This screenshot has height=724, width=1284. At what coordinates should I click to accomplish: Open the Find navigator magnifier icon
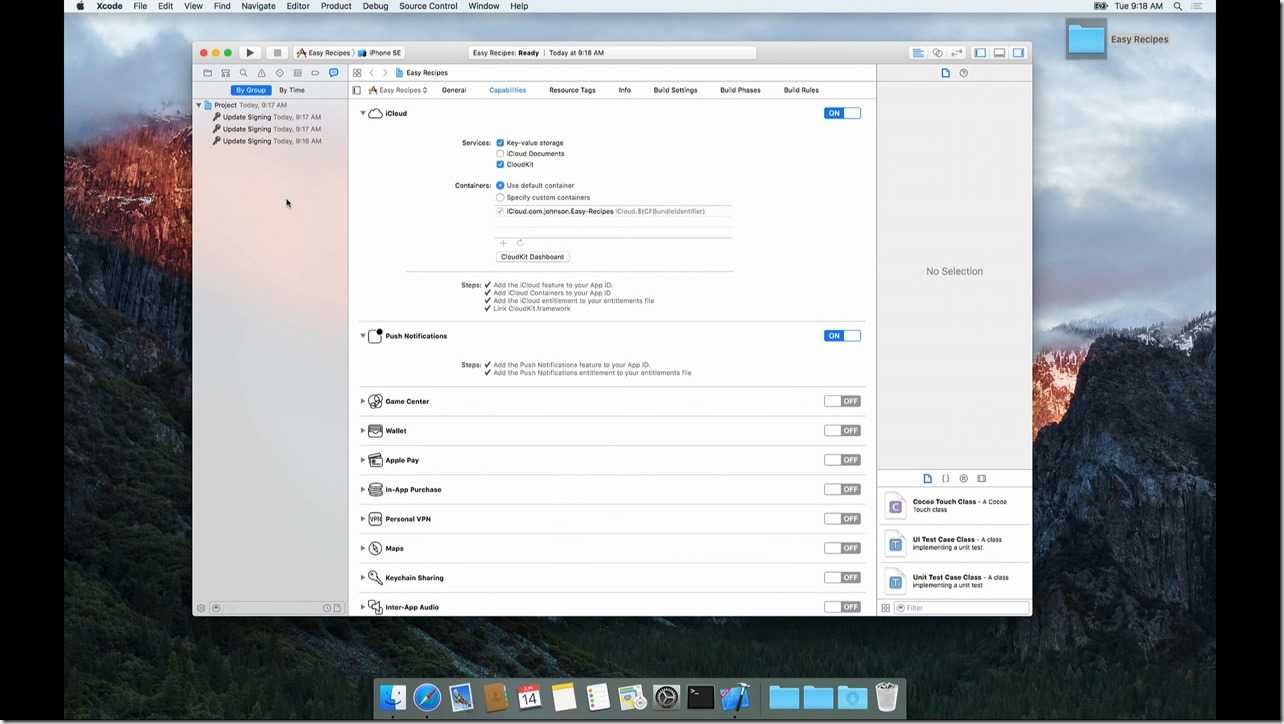click(x=243, y=73)
